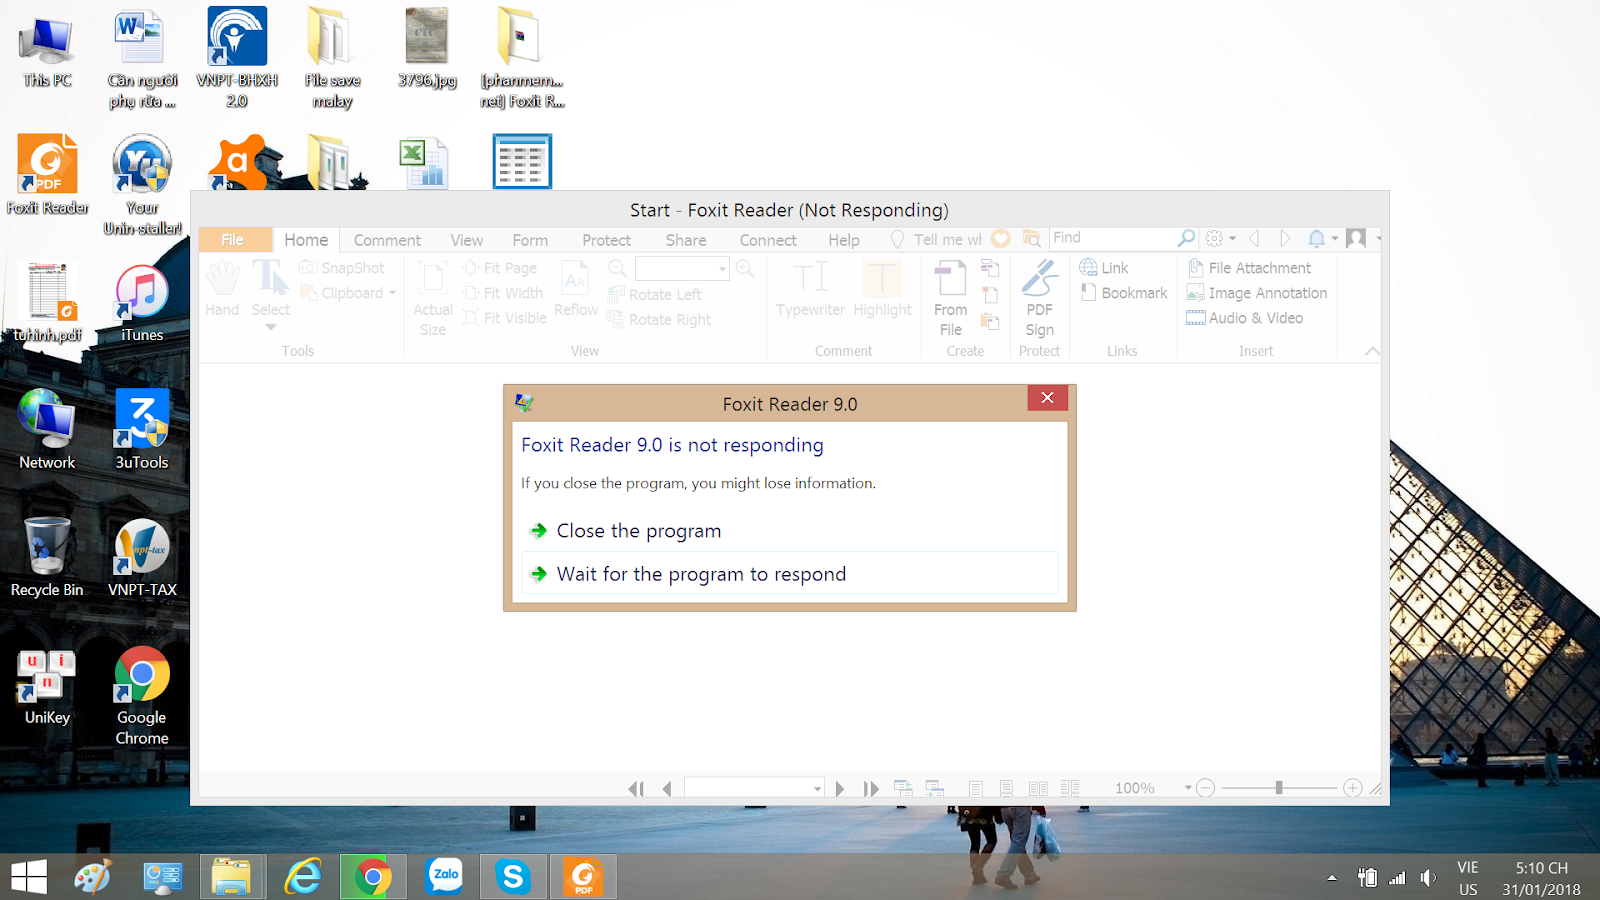Adjust the zoom slider handle

point(1279,788)
